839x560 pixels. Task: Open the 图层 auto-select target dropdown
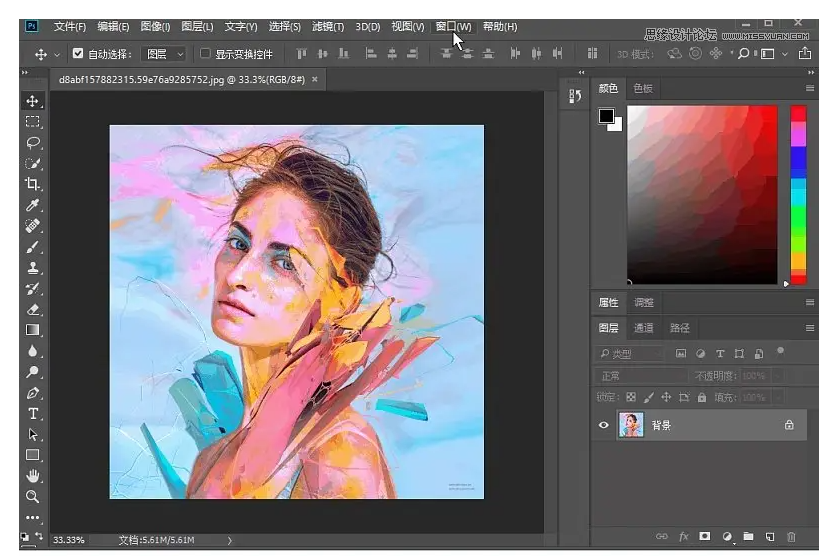(x=165, y=54)
